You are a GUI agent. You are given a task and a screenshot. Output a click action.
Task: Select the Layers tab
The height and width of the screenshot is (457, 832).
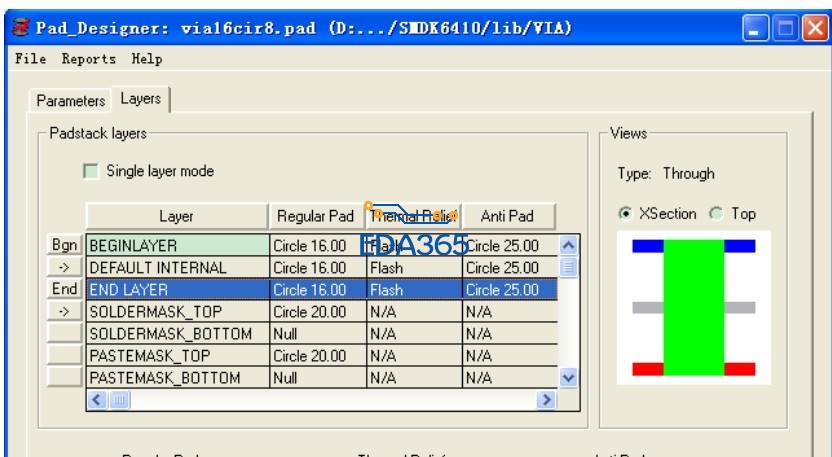click(x=141, y=99)
